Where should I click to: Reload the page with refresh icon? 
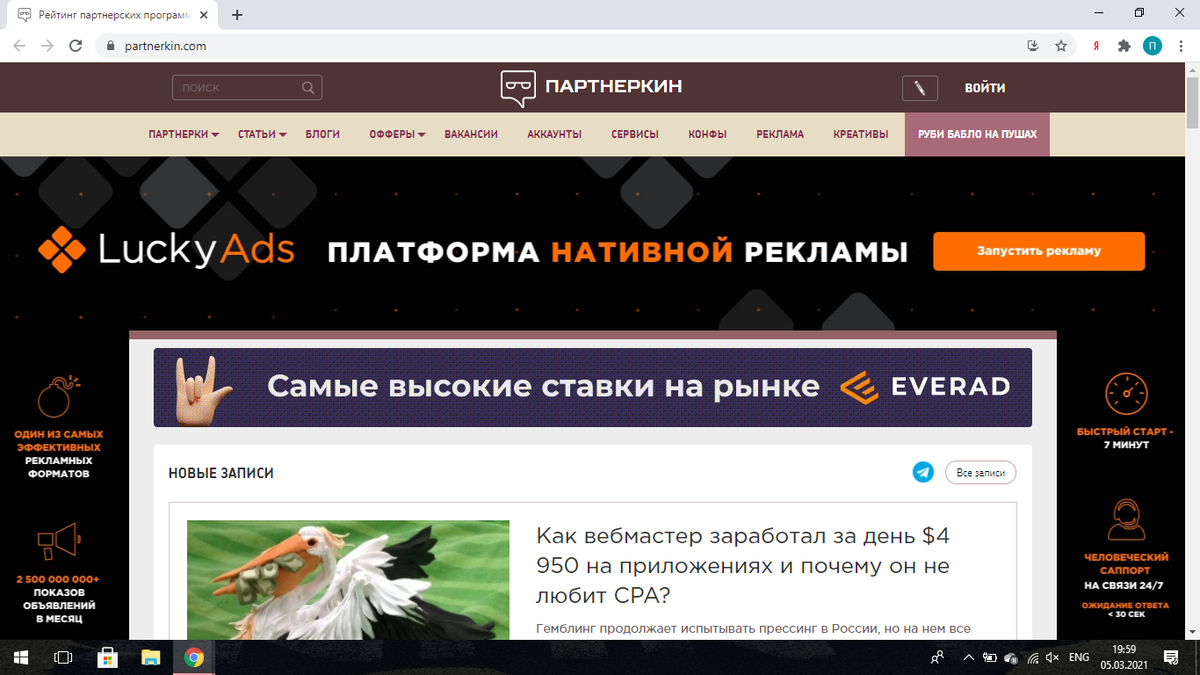click(75, 46)
